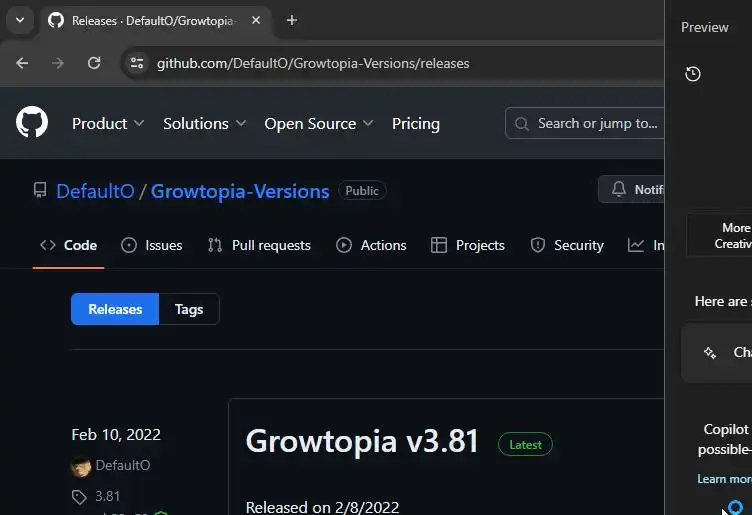Open the Code tab
This screenshot has width=752, height=515.
(68, 246)
